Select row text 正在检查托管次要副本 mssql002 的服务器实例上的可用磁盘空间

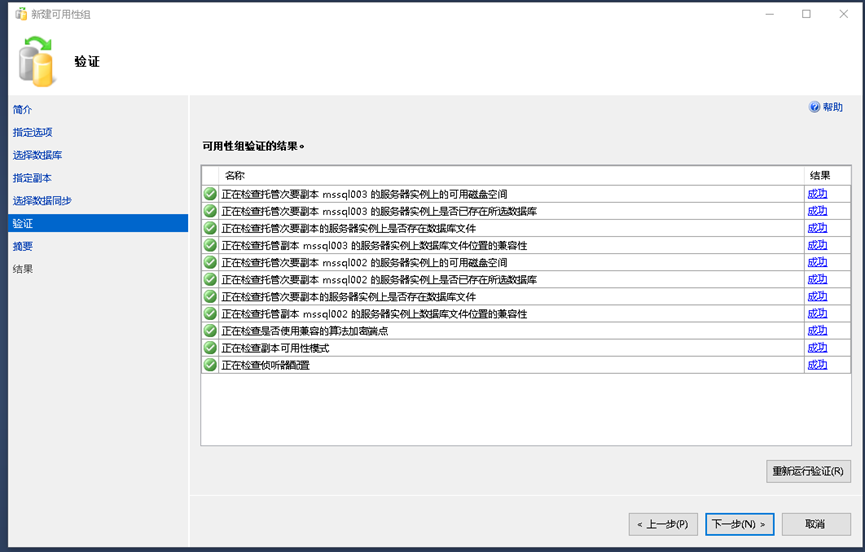[364, 262]
